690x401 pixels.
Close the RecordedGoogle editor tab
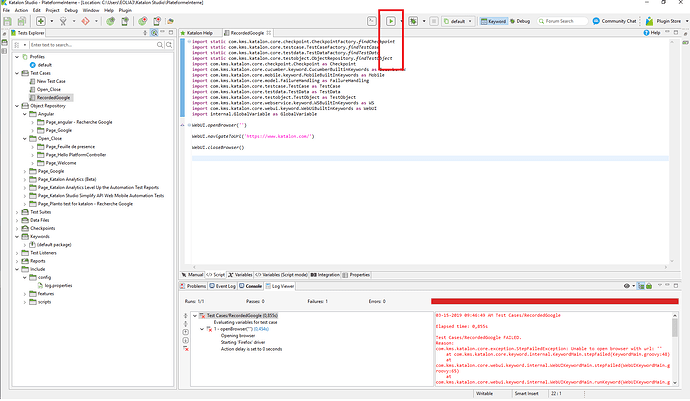tap(268, 33)
